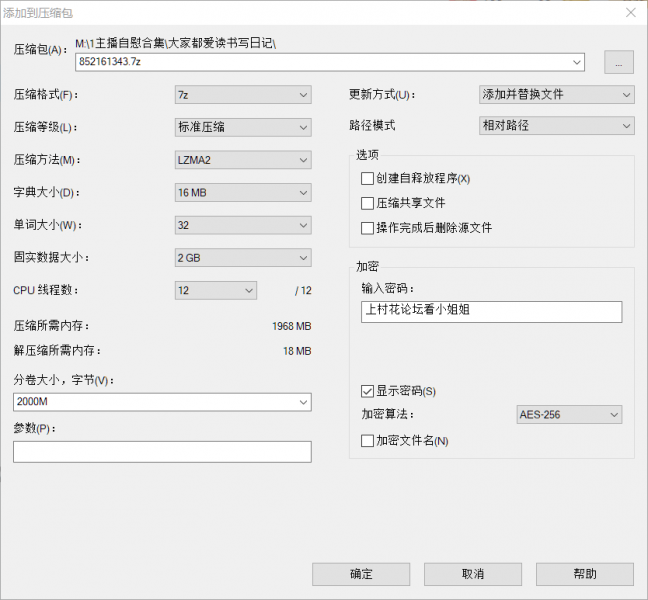
Task: Open the 分卷大小 dropdown showing 2000M
Action: pos(162,402)
